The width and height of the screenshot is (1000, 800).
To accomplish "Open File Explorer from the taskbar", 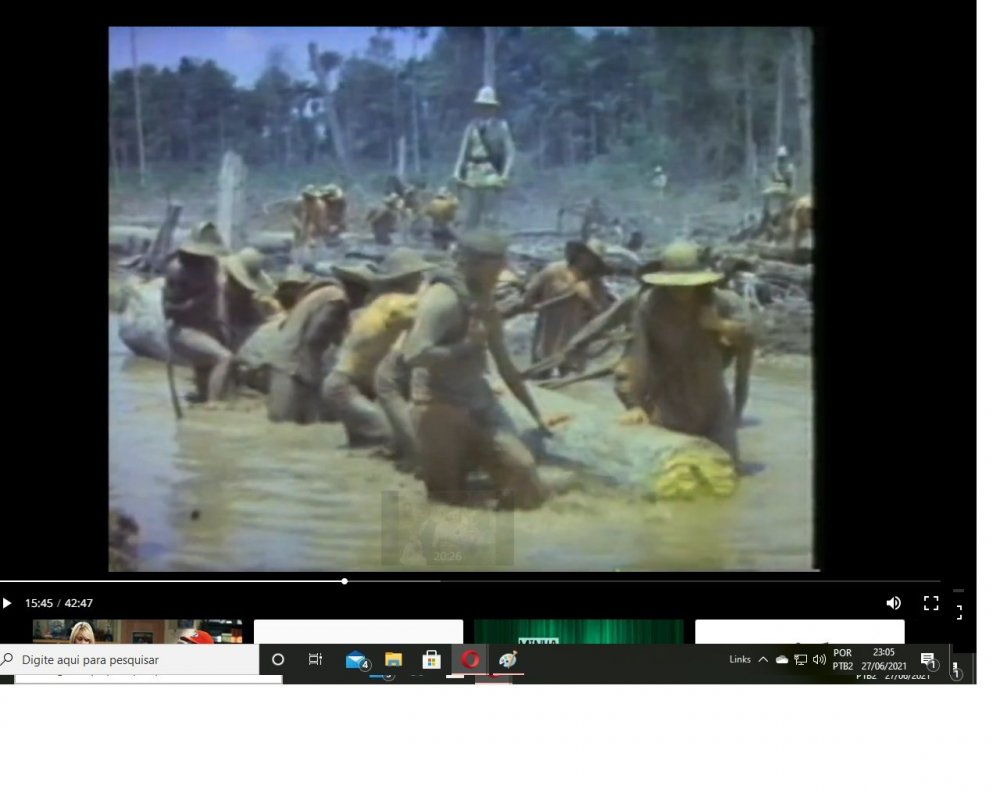I will 394,660.
